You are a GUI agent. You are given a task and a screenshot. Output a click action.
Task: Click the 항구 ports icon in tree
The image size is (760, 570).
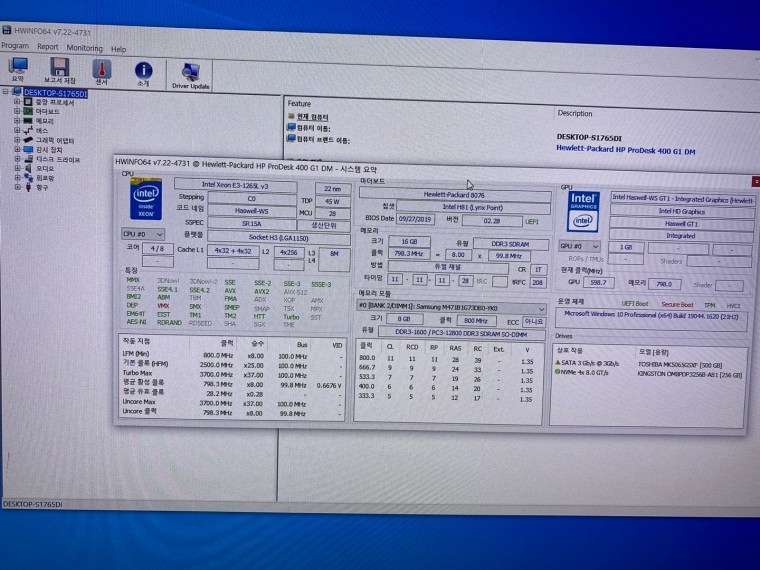click(28, 187)
